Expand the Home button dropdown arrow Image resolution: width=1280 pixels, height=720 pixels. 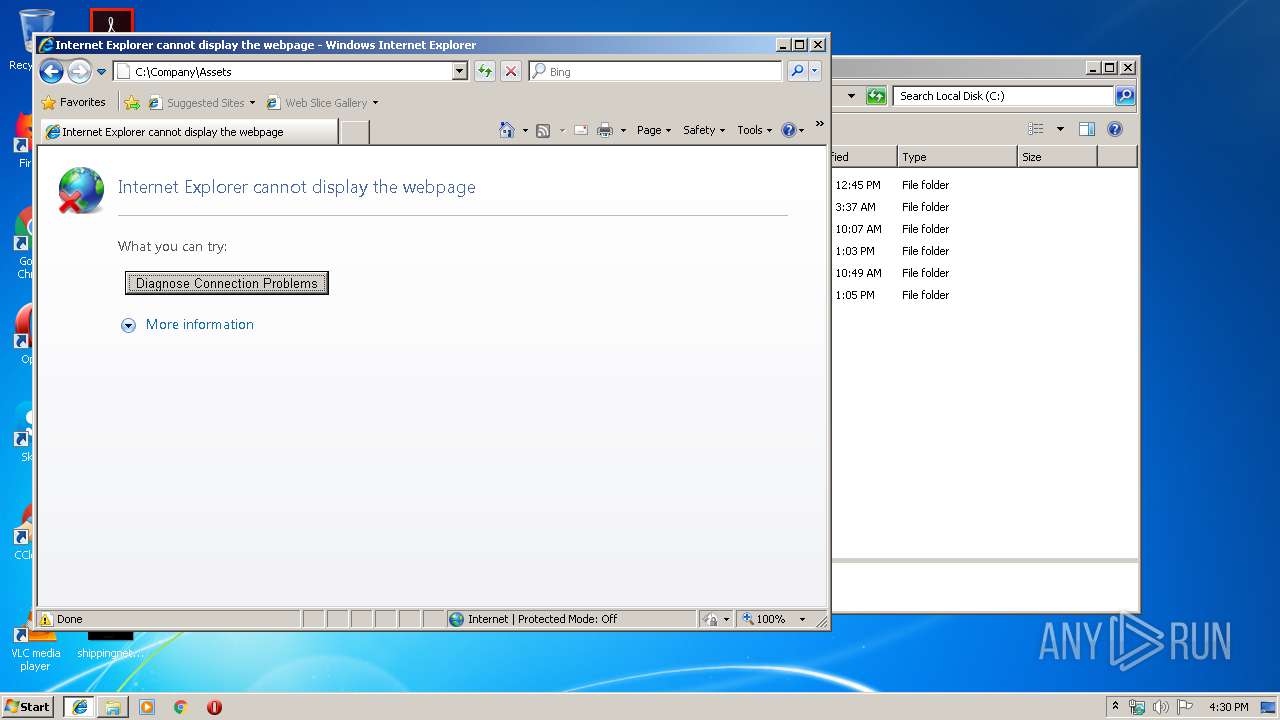tap(525, 131)
